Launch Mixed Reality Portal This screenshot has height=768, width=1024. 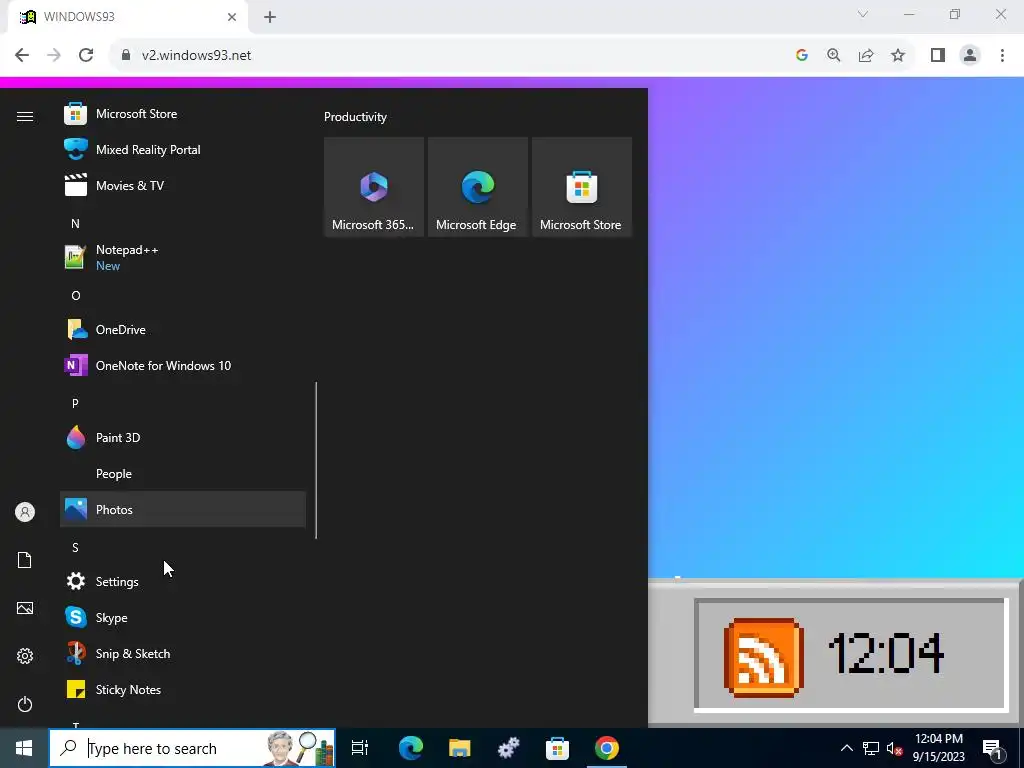pyautogui.click(x=183, y=150)
